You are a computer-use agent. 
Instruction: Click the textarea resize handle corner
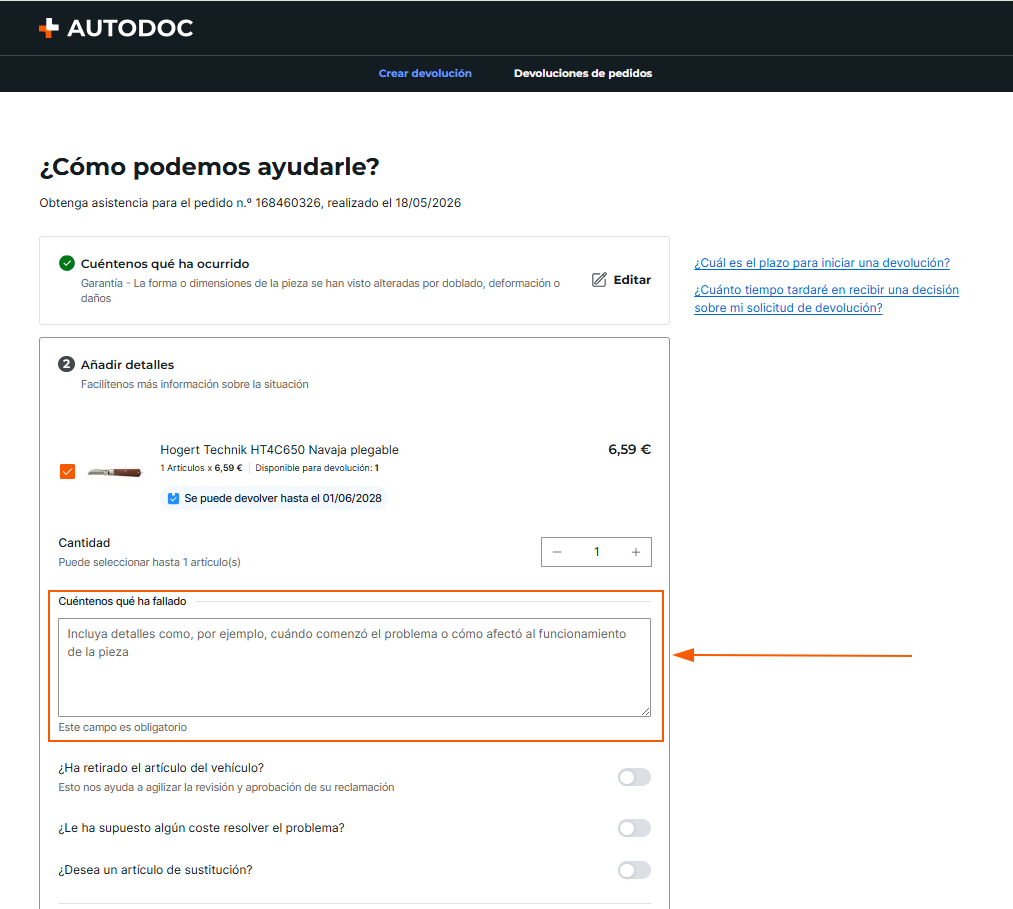[645, 711]
